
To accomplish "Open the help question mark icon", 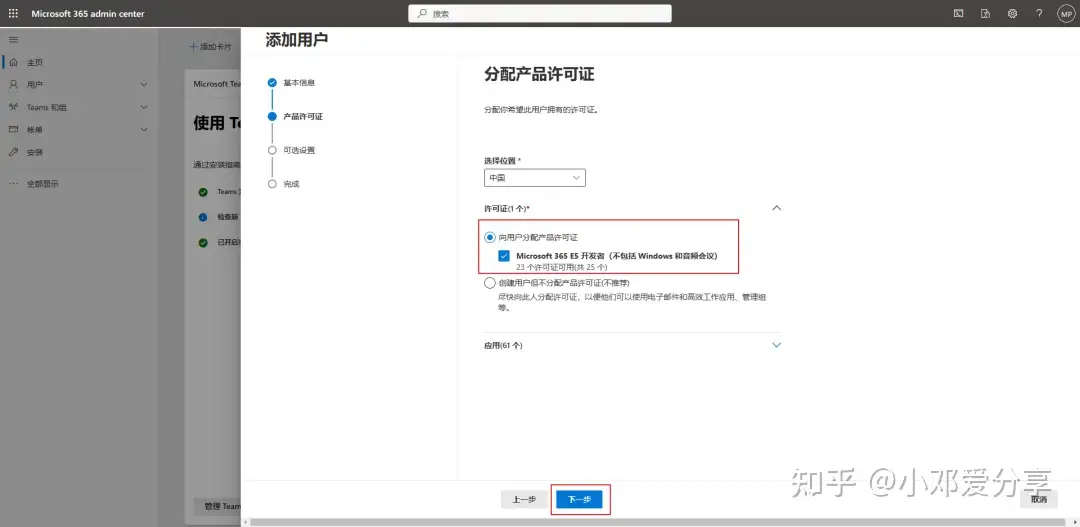I will 1039,14.
